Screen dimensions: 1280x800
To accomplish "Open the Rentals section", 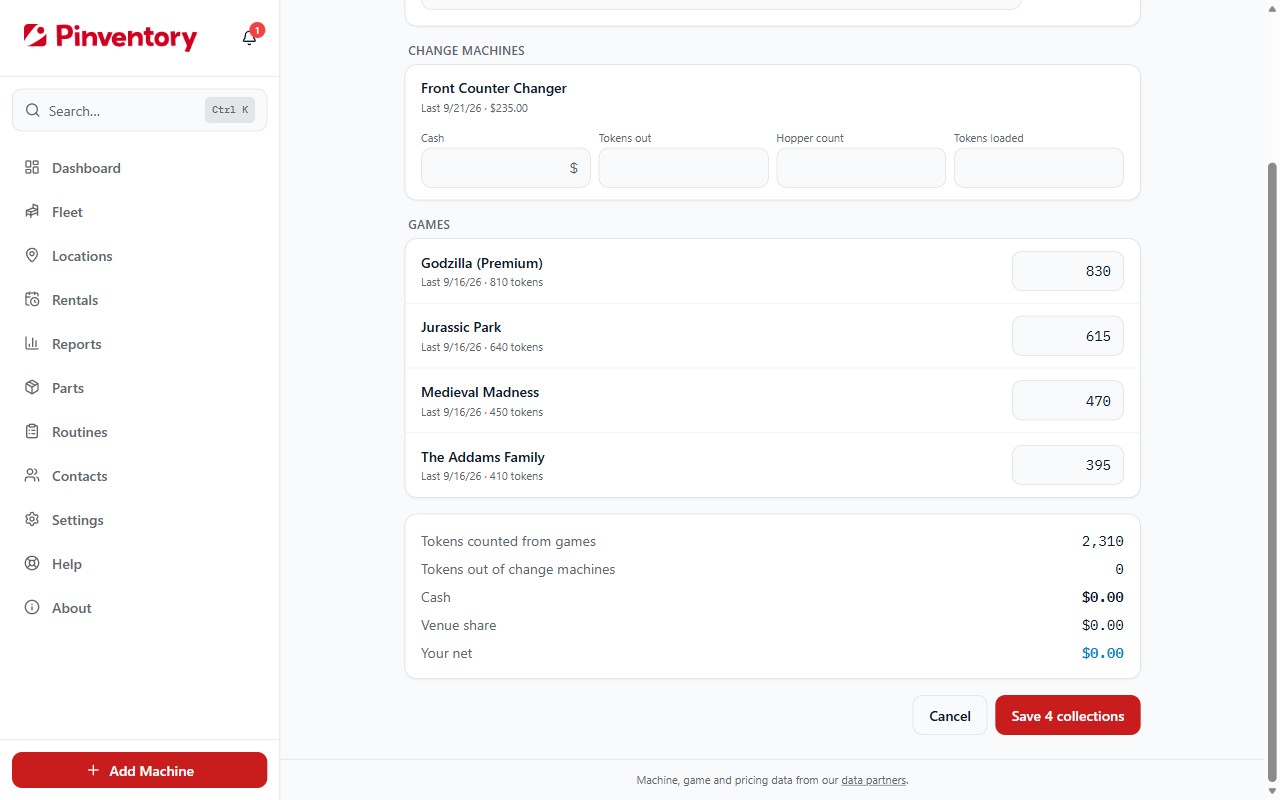I will click(x=140, y=300).
